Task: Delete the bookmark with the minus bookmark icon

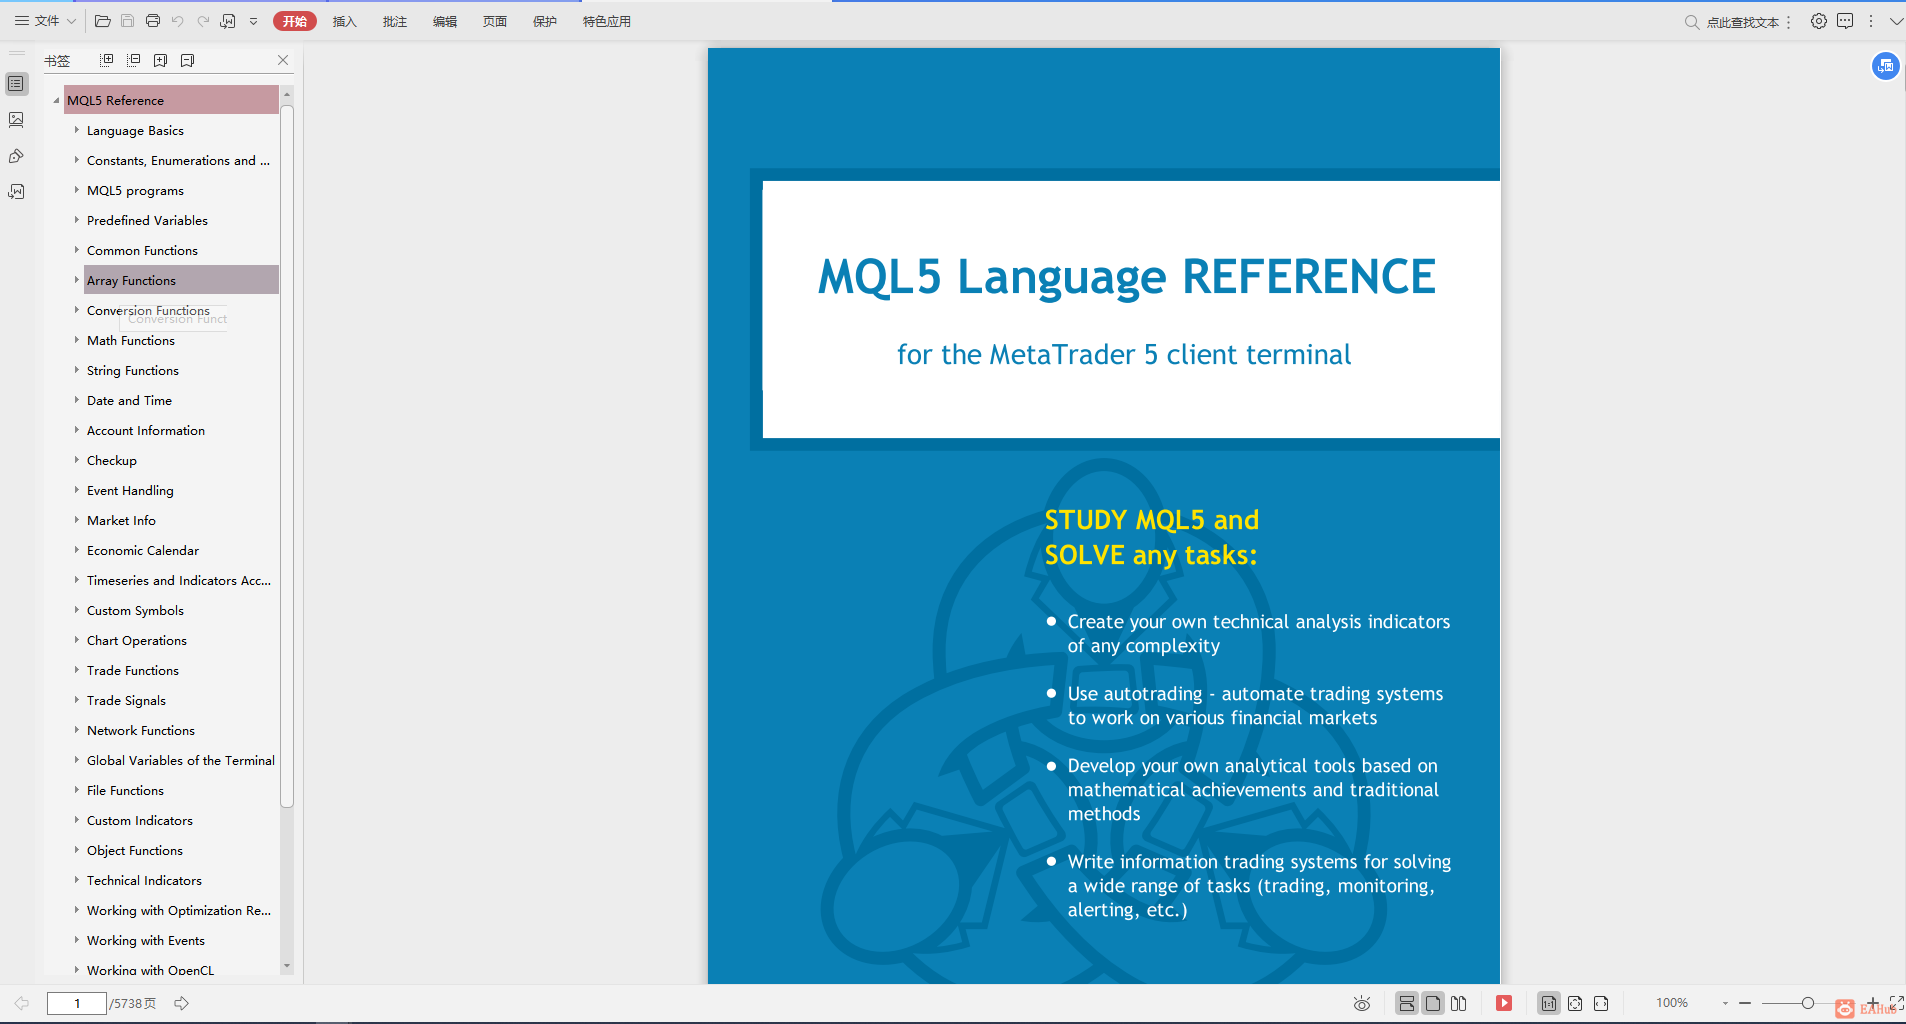Action: point(187,60)
